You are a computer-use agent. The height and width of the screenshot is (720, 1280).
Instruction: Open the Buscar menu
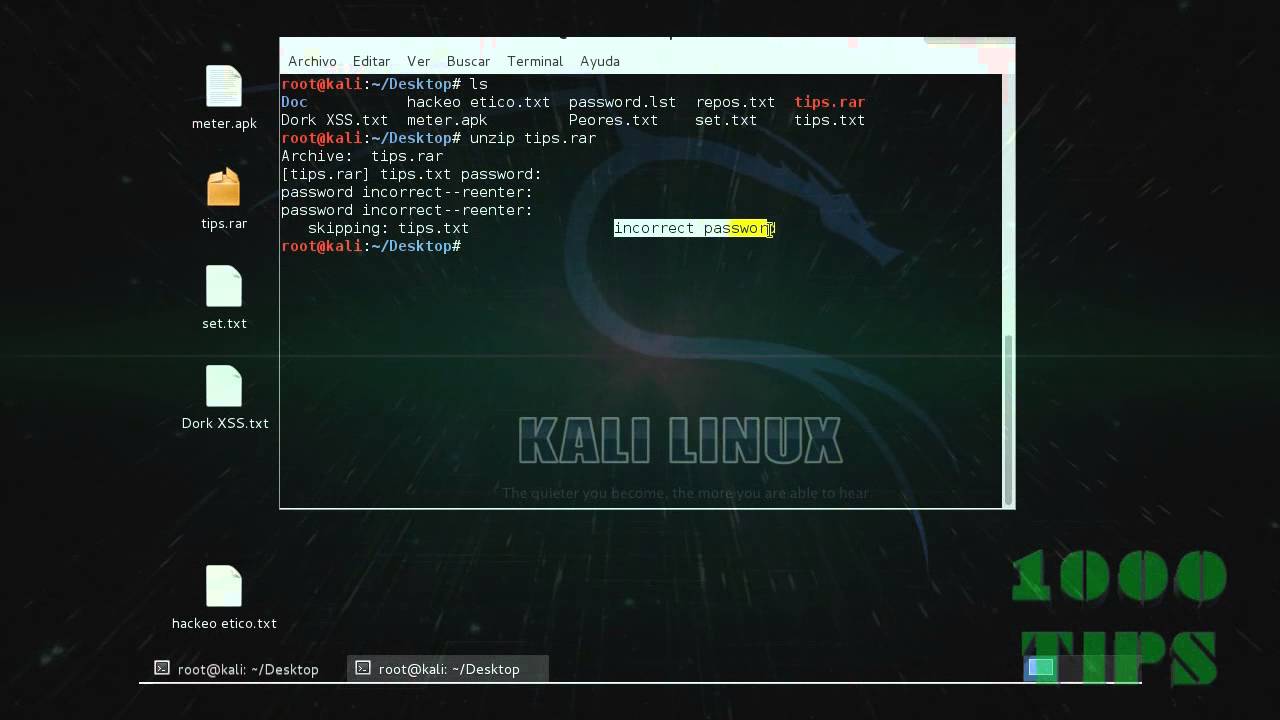[x=468, y=61]
